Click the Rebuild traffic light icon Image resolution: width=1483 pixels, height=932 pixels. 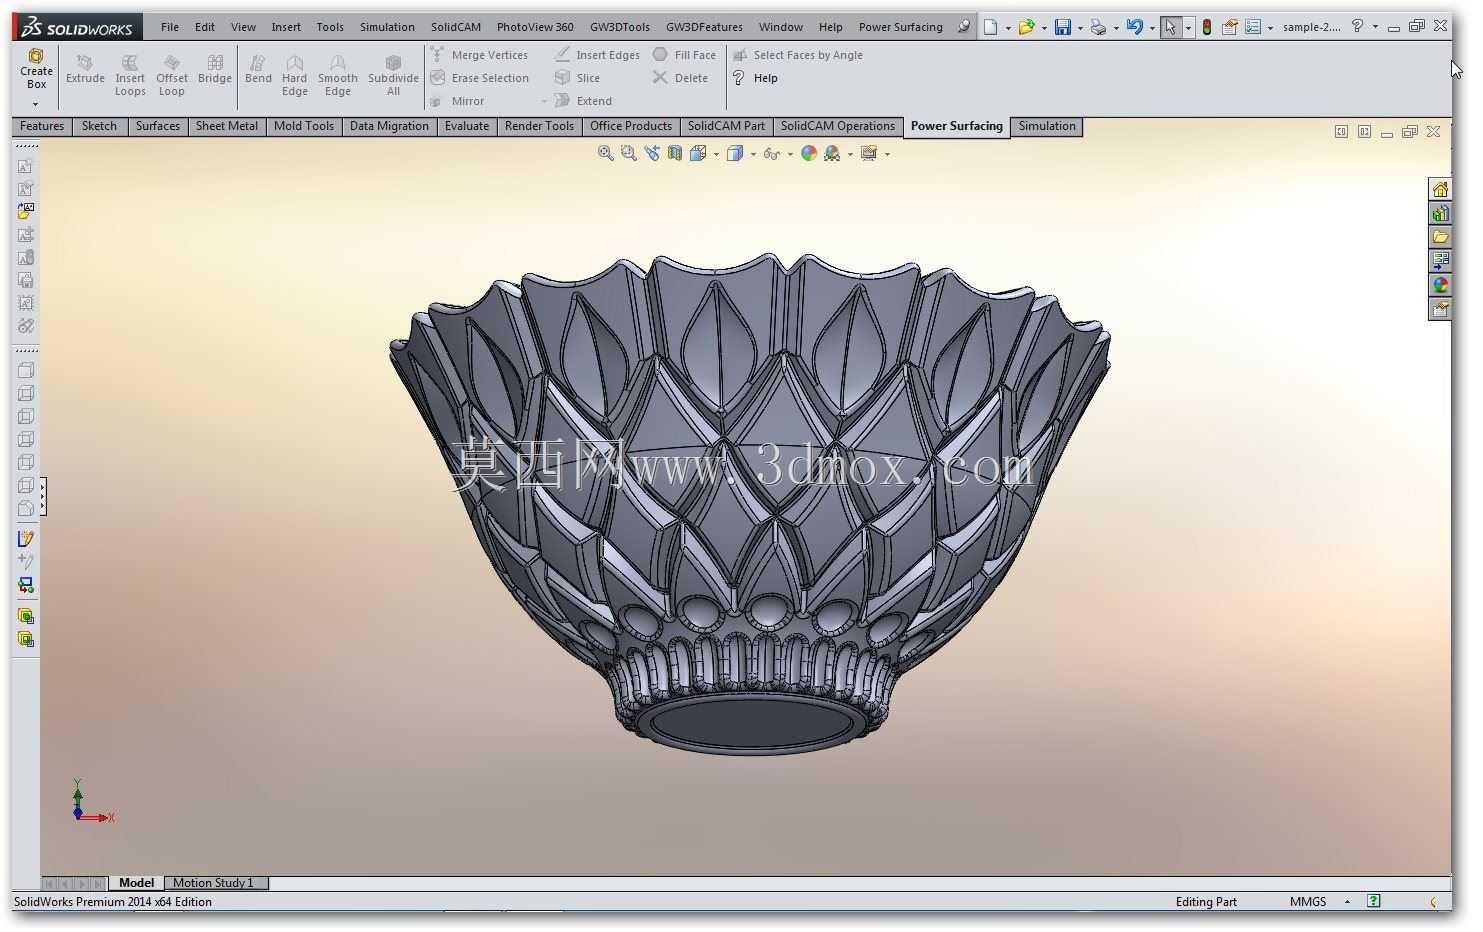1207,27
